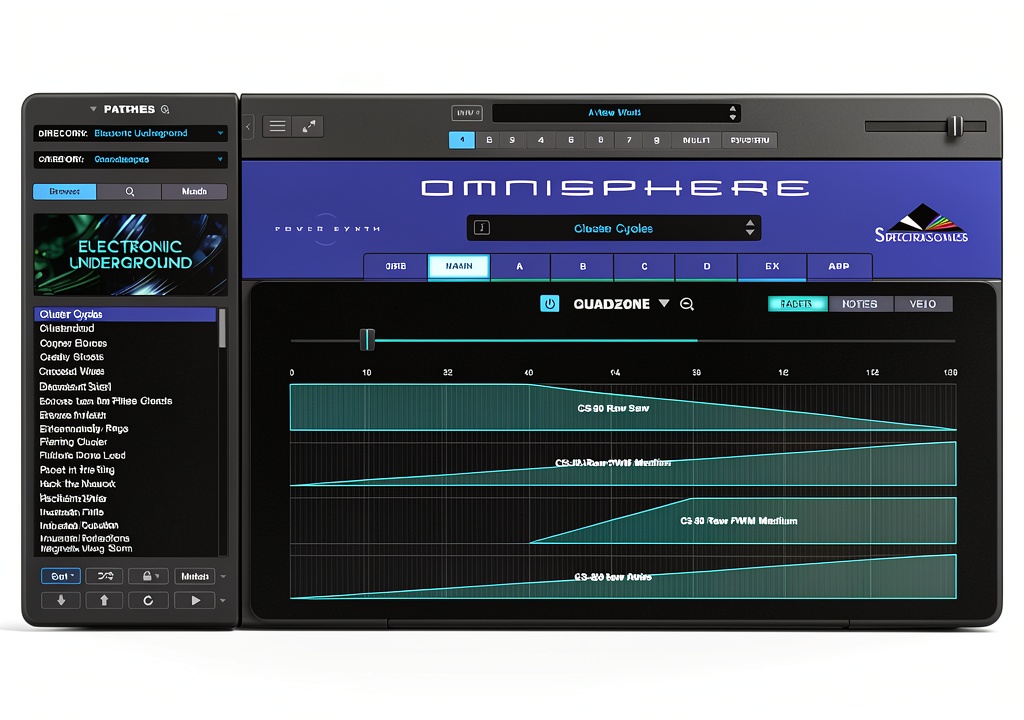Click the circular refresh arrow button

pos(148,600)
